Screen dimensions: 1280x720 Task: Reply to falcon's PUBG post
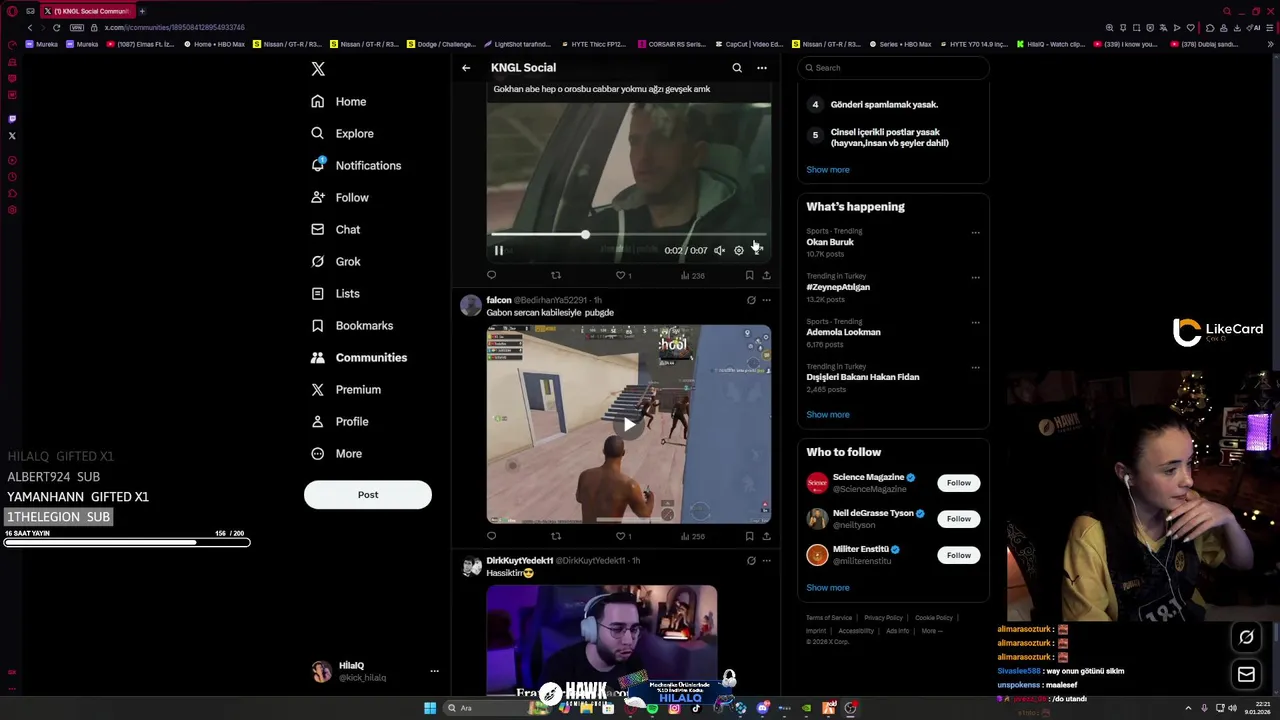(491, 536)
